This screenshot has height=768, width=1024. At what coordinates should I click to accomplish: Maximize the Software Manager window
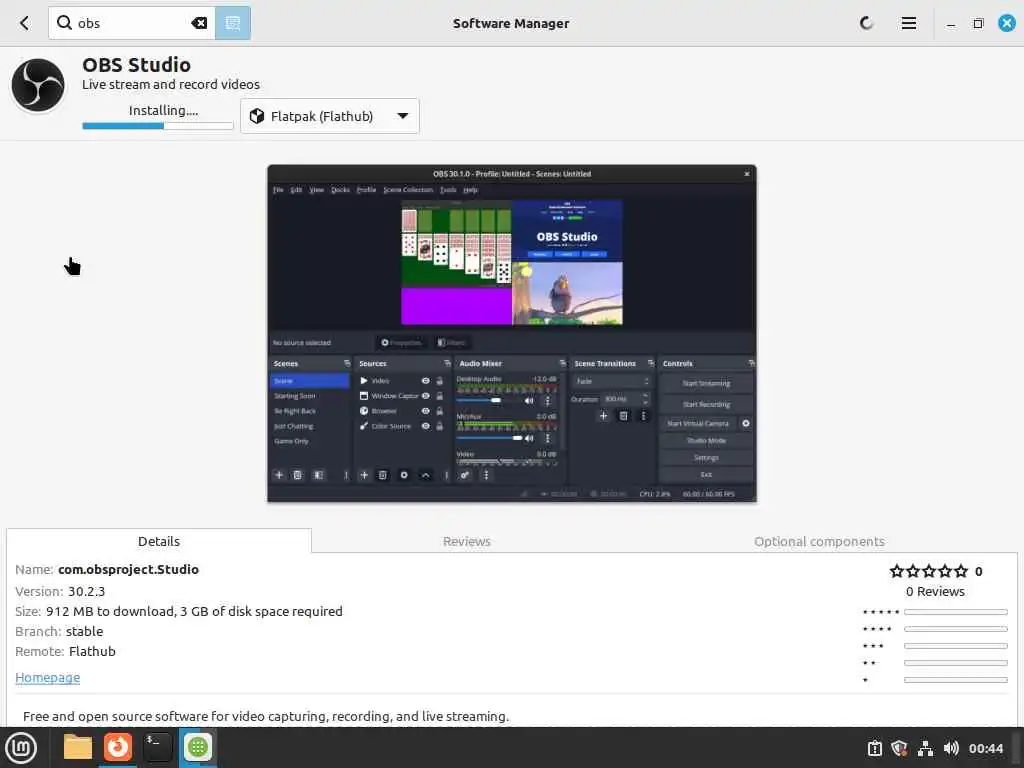click(978, 24)
